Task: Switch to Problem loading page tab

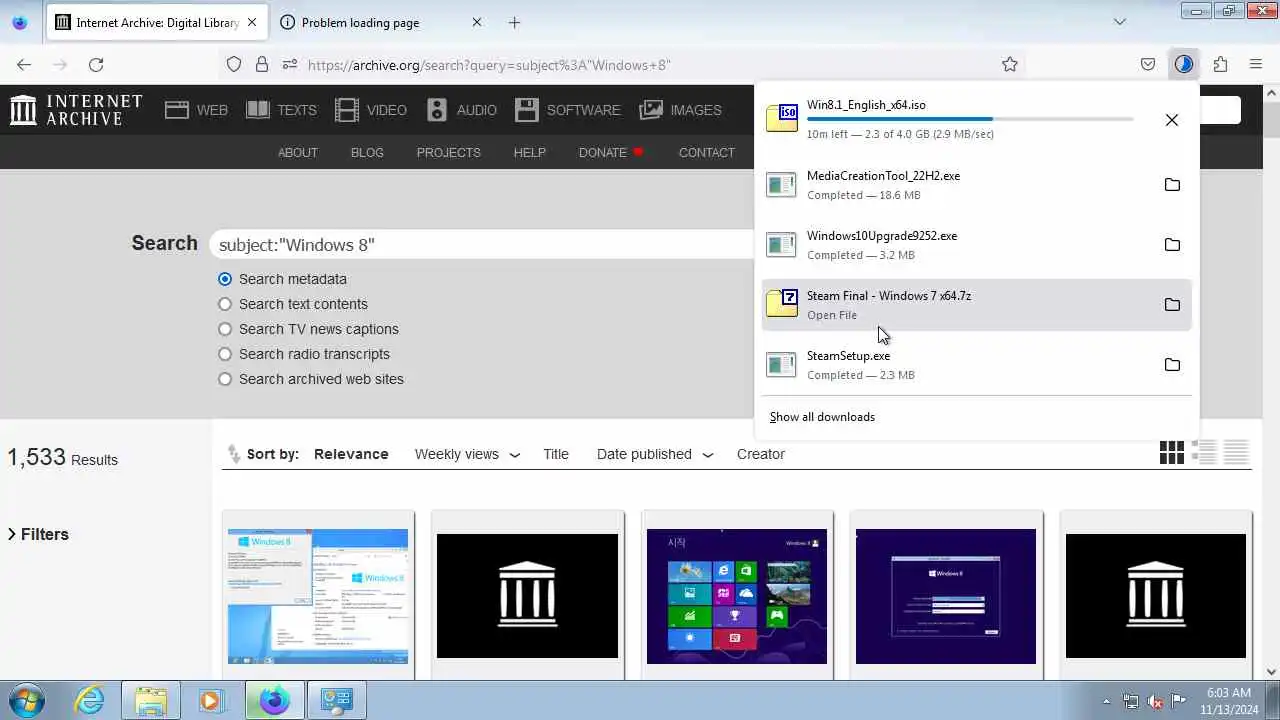Action: (380, 22)
